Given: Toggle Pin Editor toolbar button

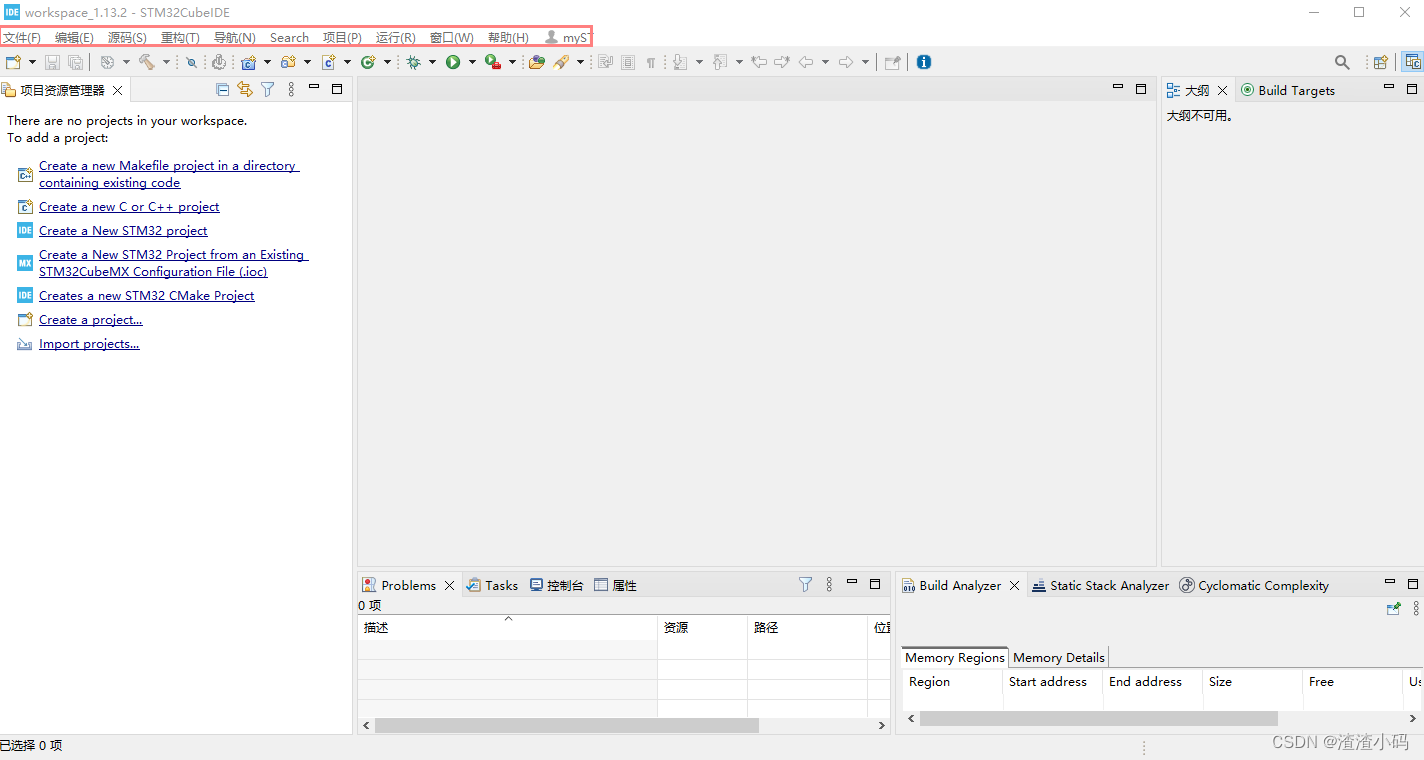Looking at the screenshot, I should click(892, 62).
